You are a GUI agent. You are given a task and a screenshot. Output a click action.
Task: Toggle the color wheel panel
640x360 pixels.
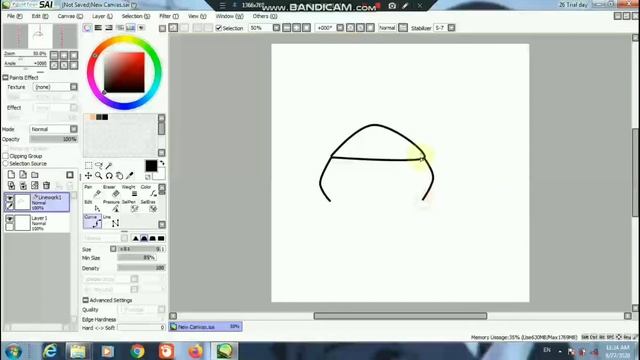point(87,28)
